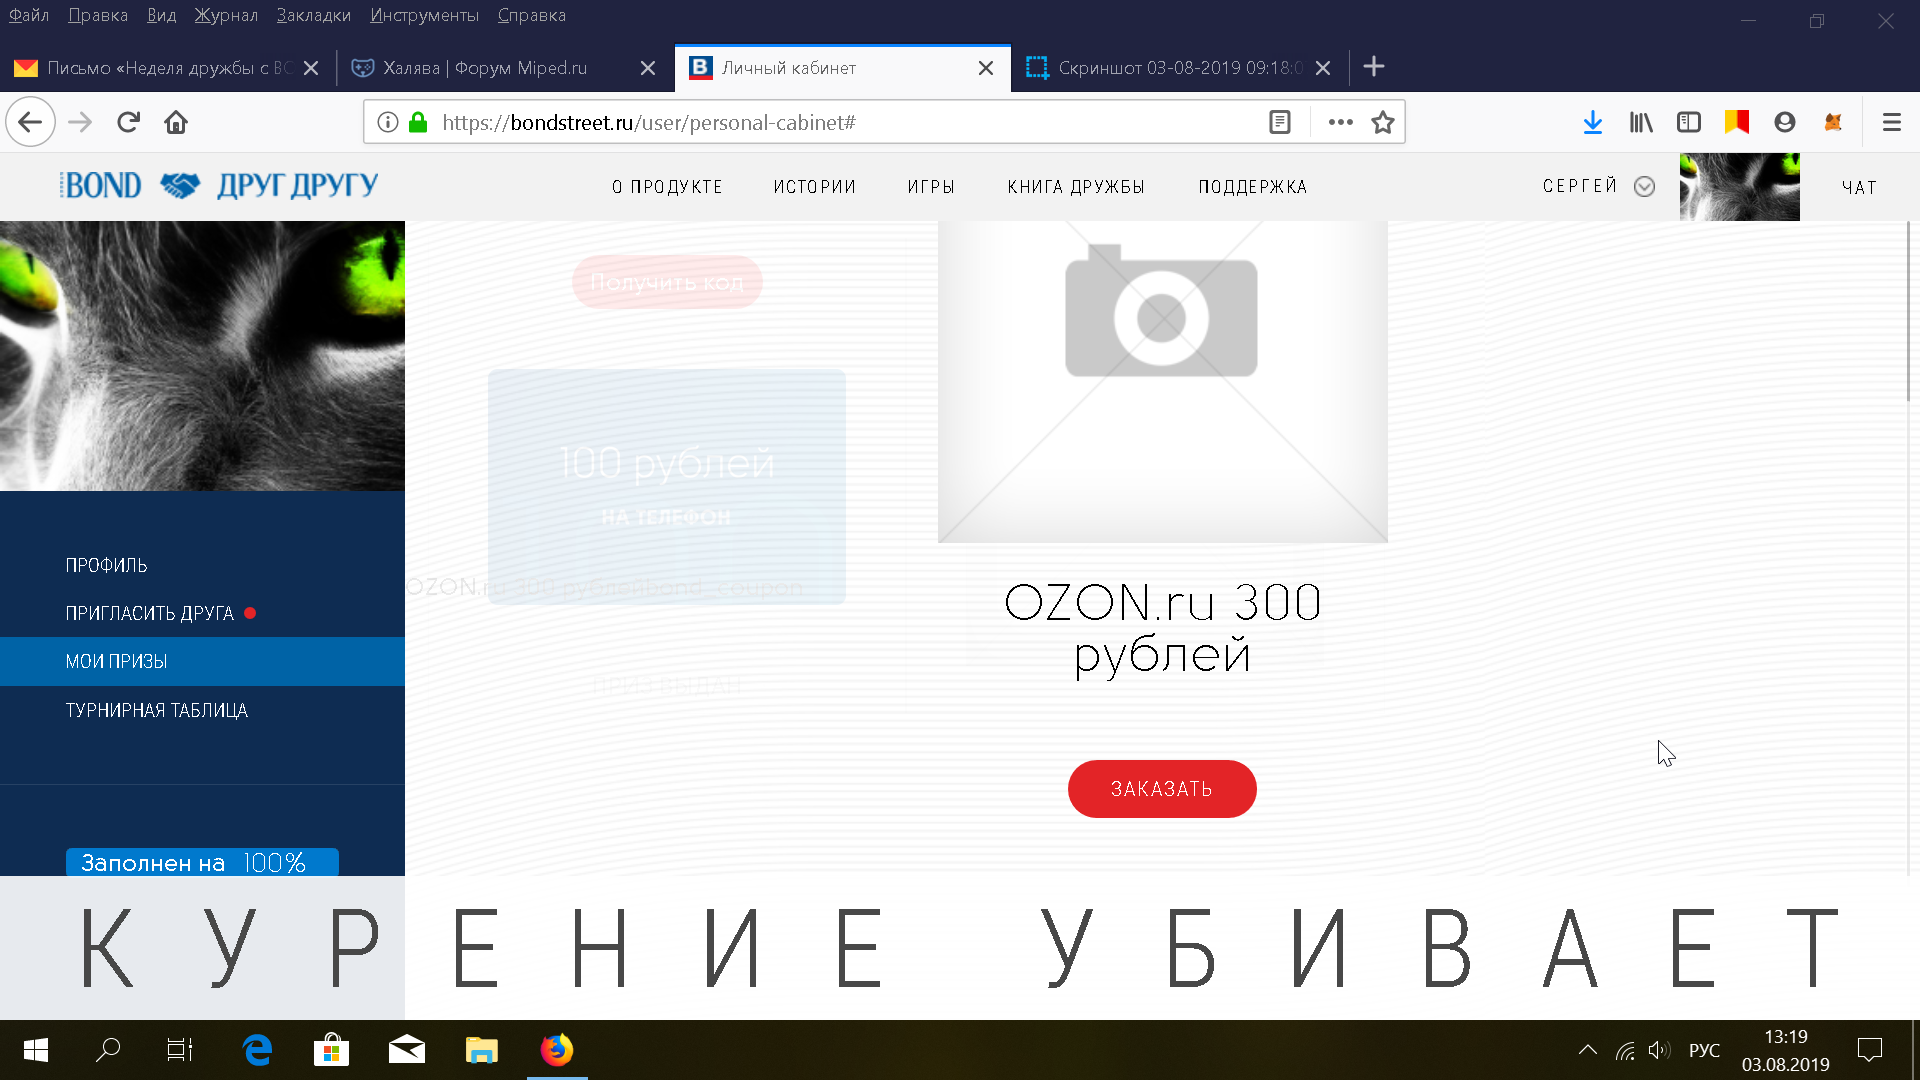The image size is (1920, 1080).
Task: Open the volume control in tray
Action: 1659,1050
